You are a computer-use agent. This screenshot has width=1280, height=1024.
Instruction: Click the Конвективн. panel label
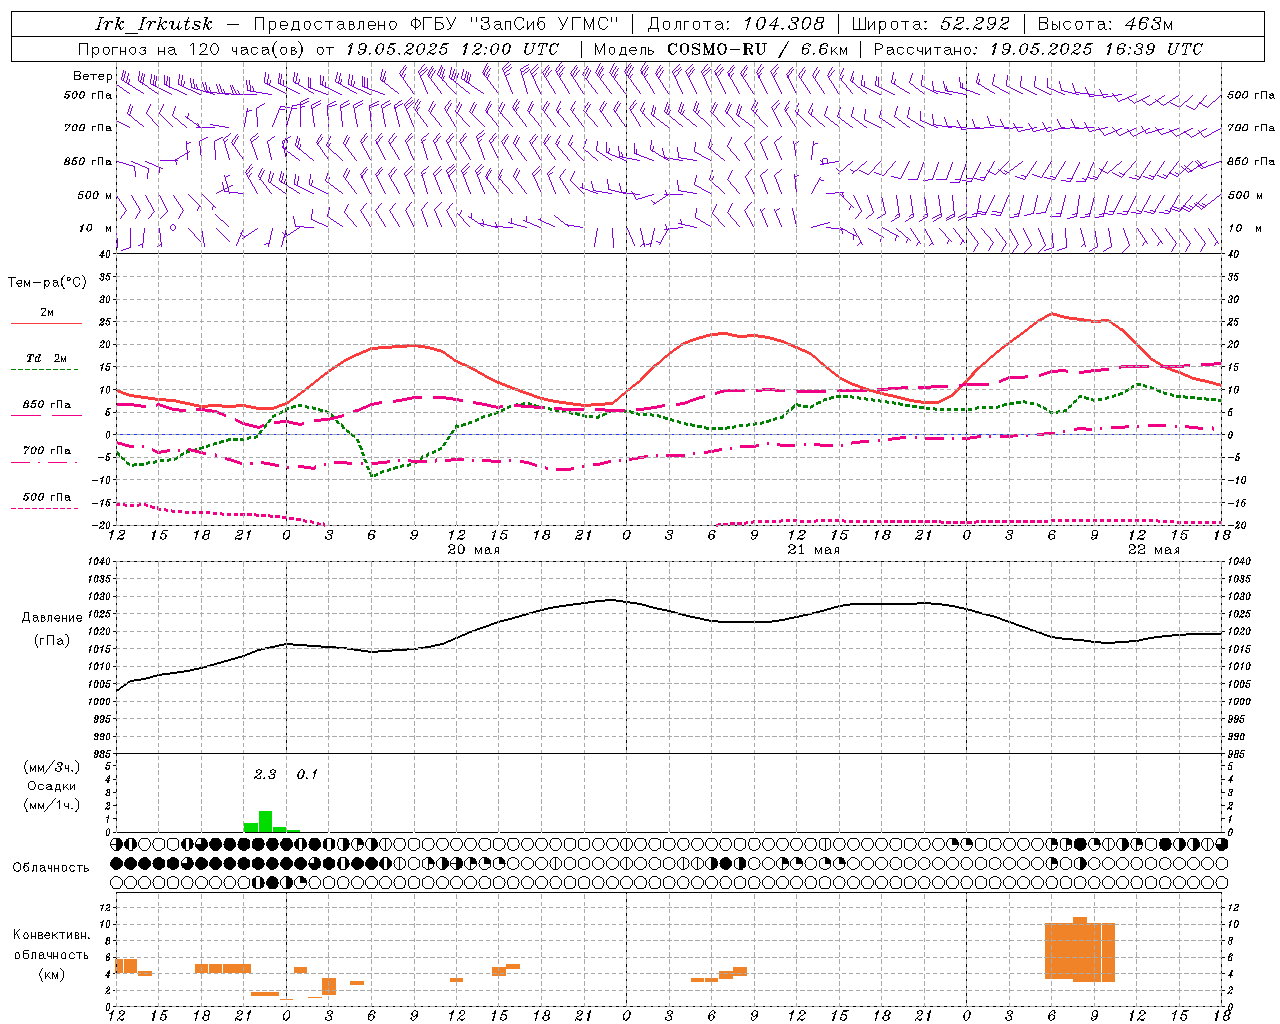[52, 935]
